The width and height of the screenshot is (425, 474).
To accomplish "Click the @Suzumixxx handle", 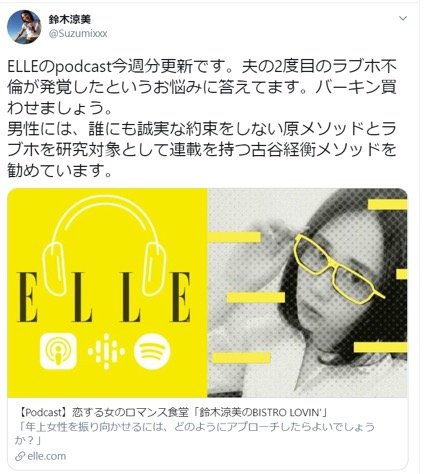I will coord(78,34).
